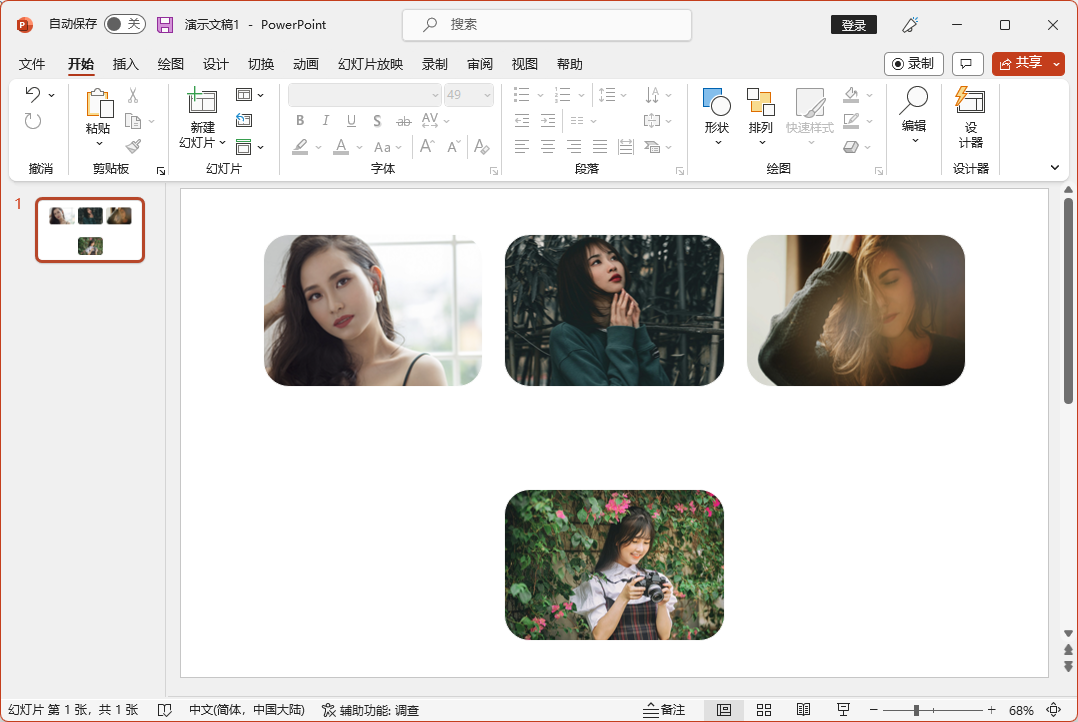Viewport: 1078px width, 722px height.
Task: Click the New Slide (新建幻灯片) icon
Action: 202,103
